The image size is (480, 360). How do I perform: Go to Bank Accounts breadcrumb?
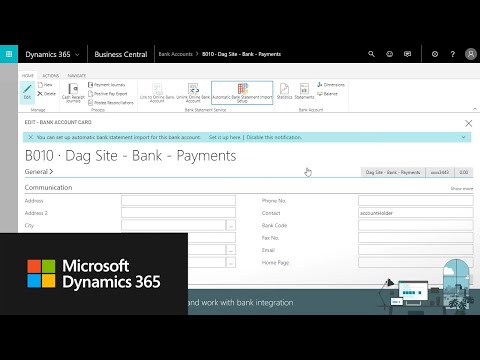[x=176, y=54]
